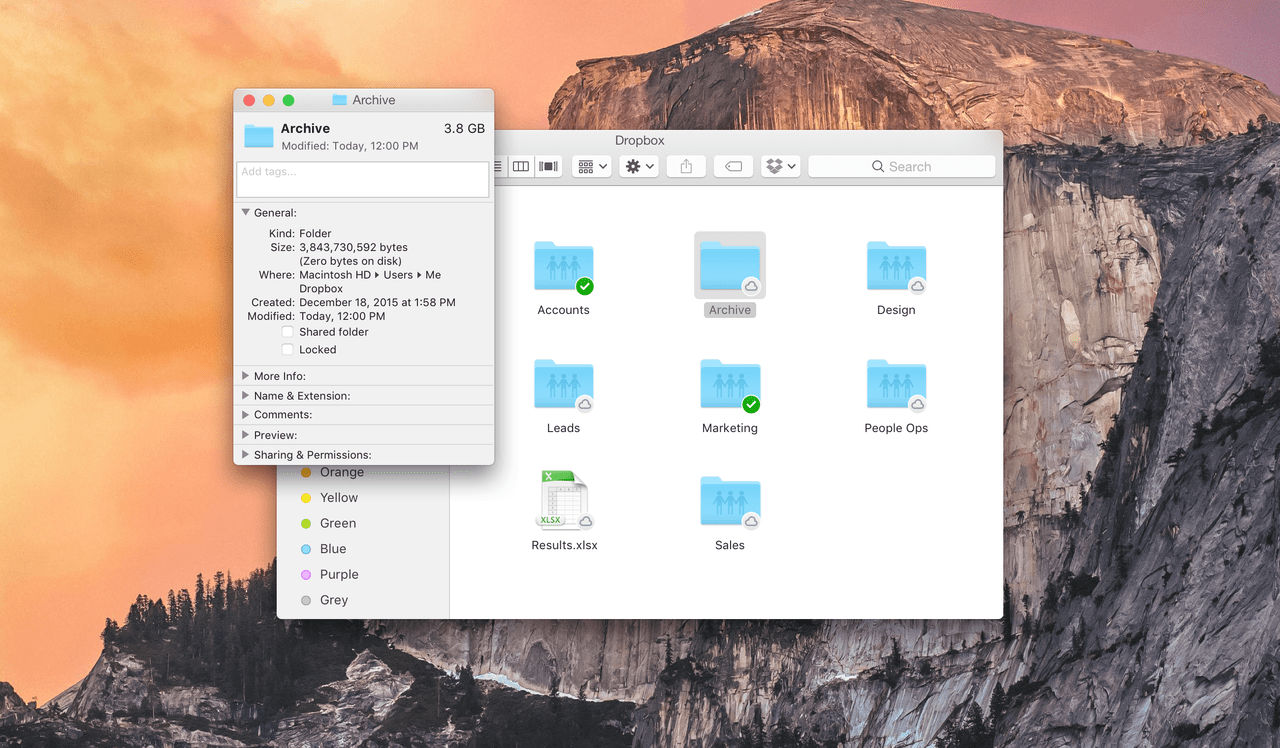
Task: Expand the Sharing & Permissions section
Action: 245,454
